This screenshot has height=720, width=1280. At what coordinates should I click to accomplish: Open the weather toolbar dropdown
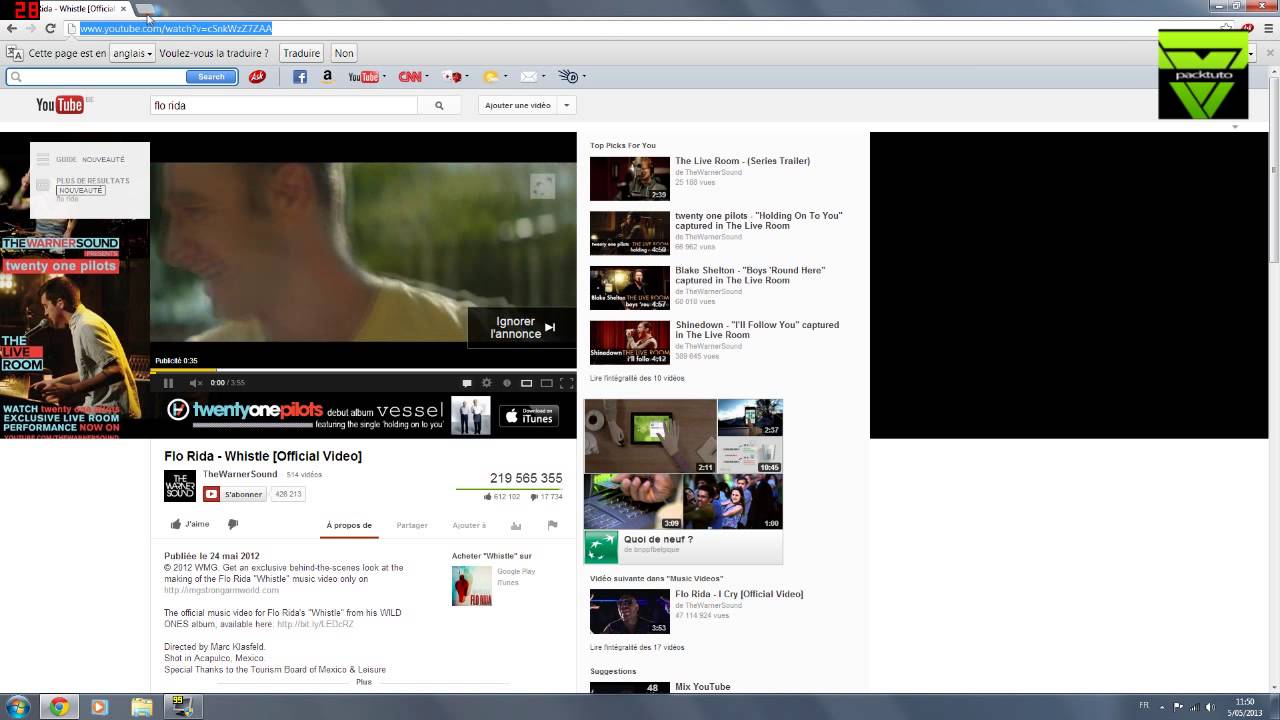coord(495,77)
